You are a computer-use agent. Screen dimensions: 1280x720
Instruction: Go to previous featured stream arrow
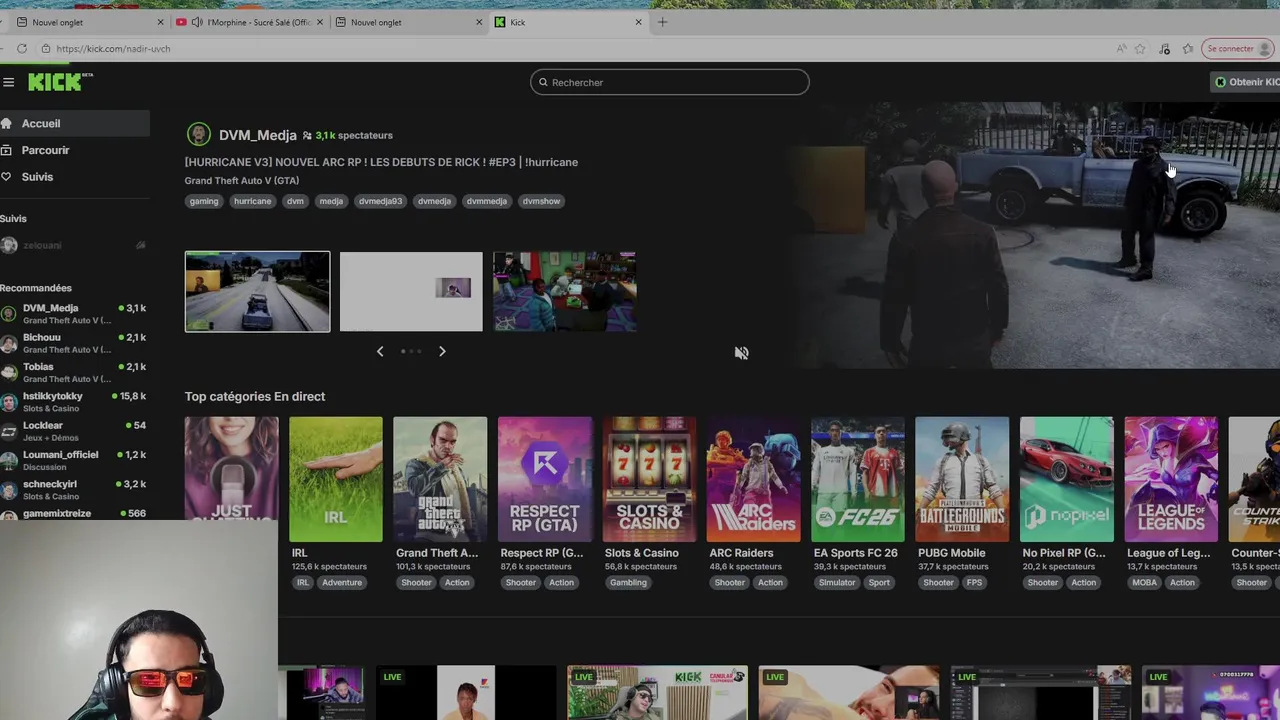pos(380,351)
